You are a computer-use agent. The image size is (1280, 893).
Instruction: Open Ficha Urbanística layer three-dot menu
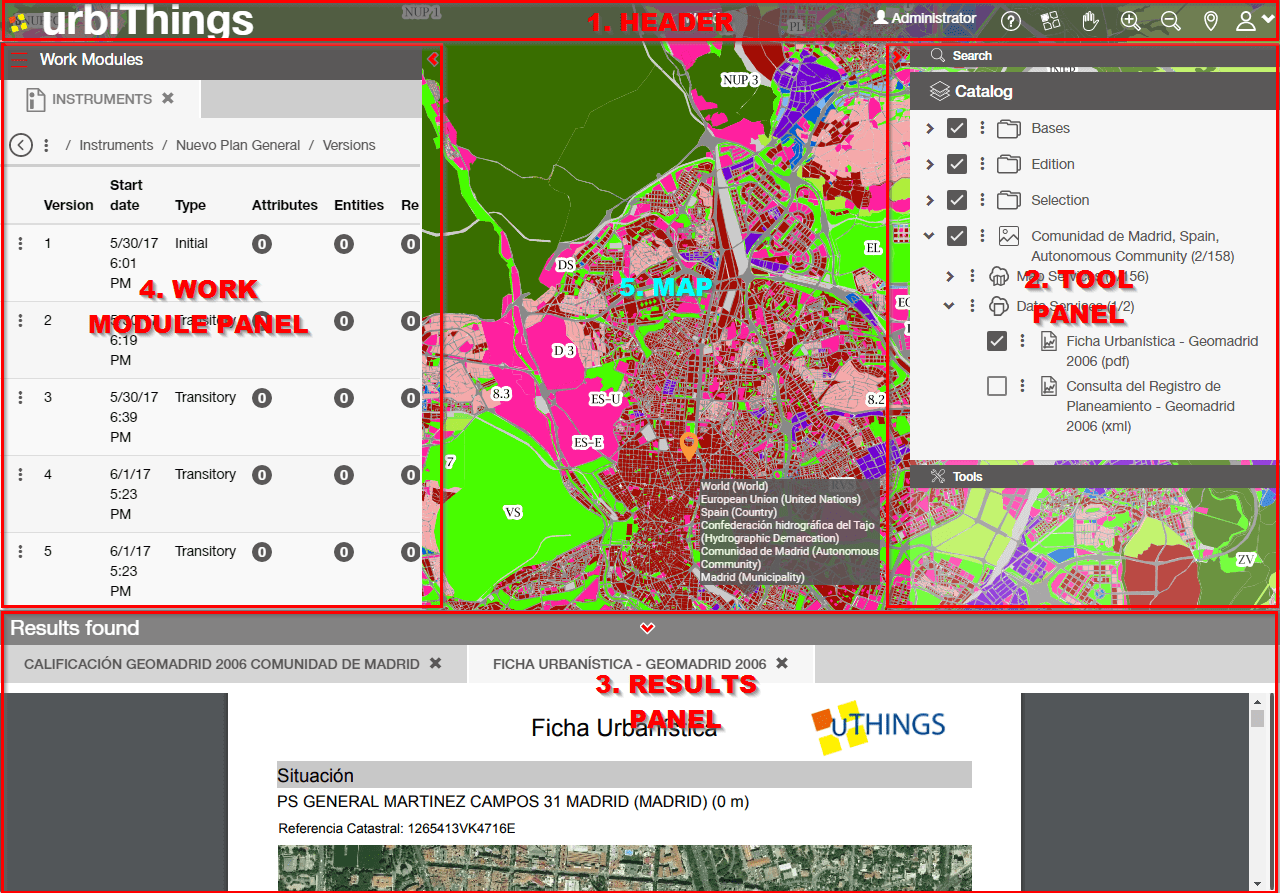tap(1022, 341)
